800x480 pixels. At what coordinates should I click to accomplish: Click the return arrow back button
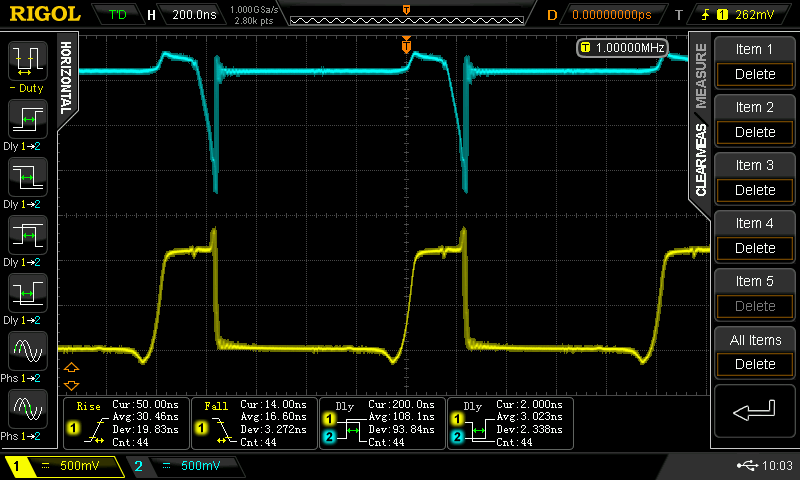click(754, 411)
